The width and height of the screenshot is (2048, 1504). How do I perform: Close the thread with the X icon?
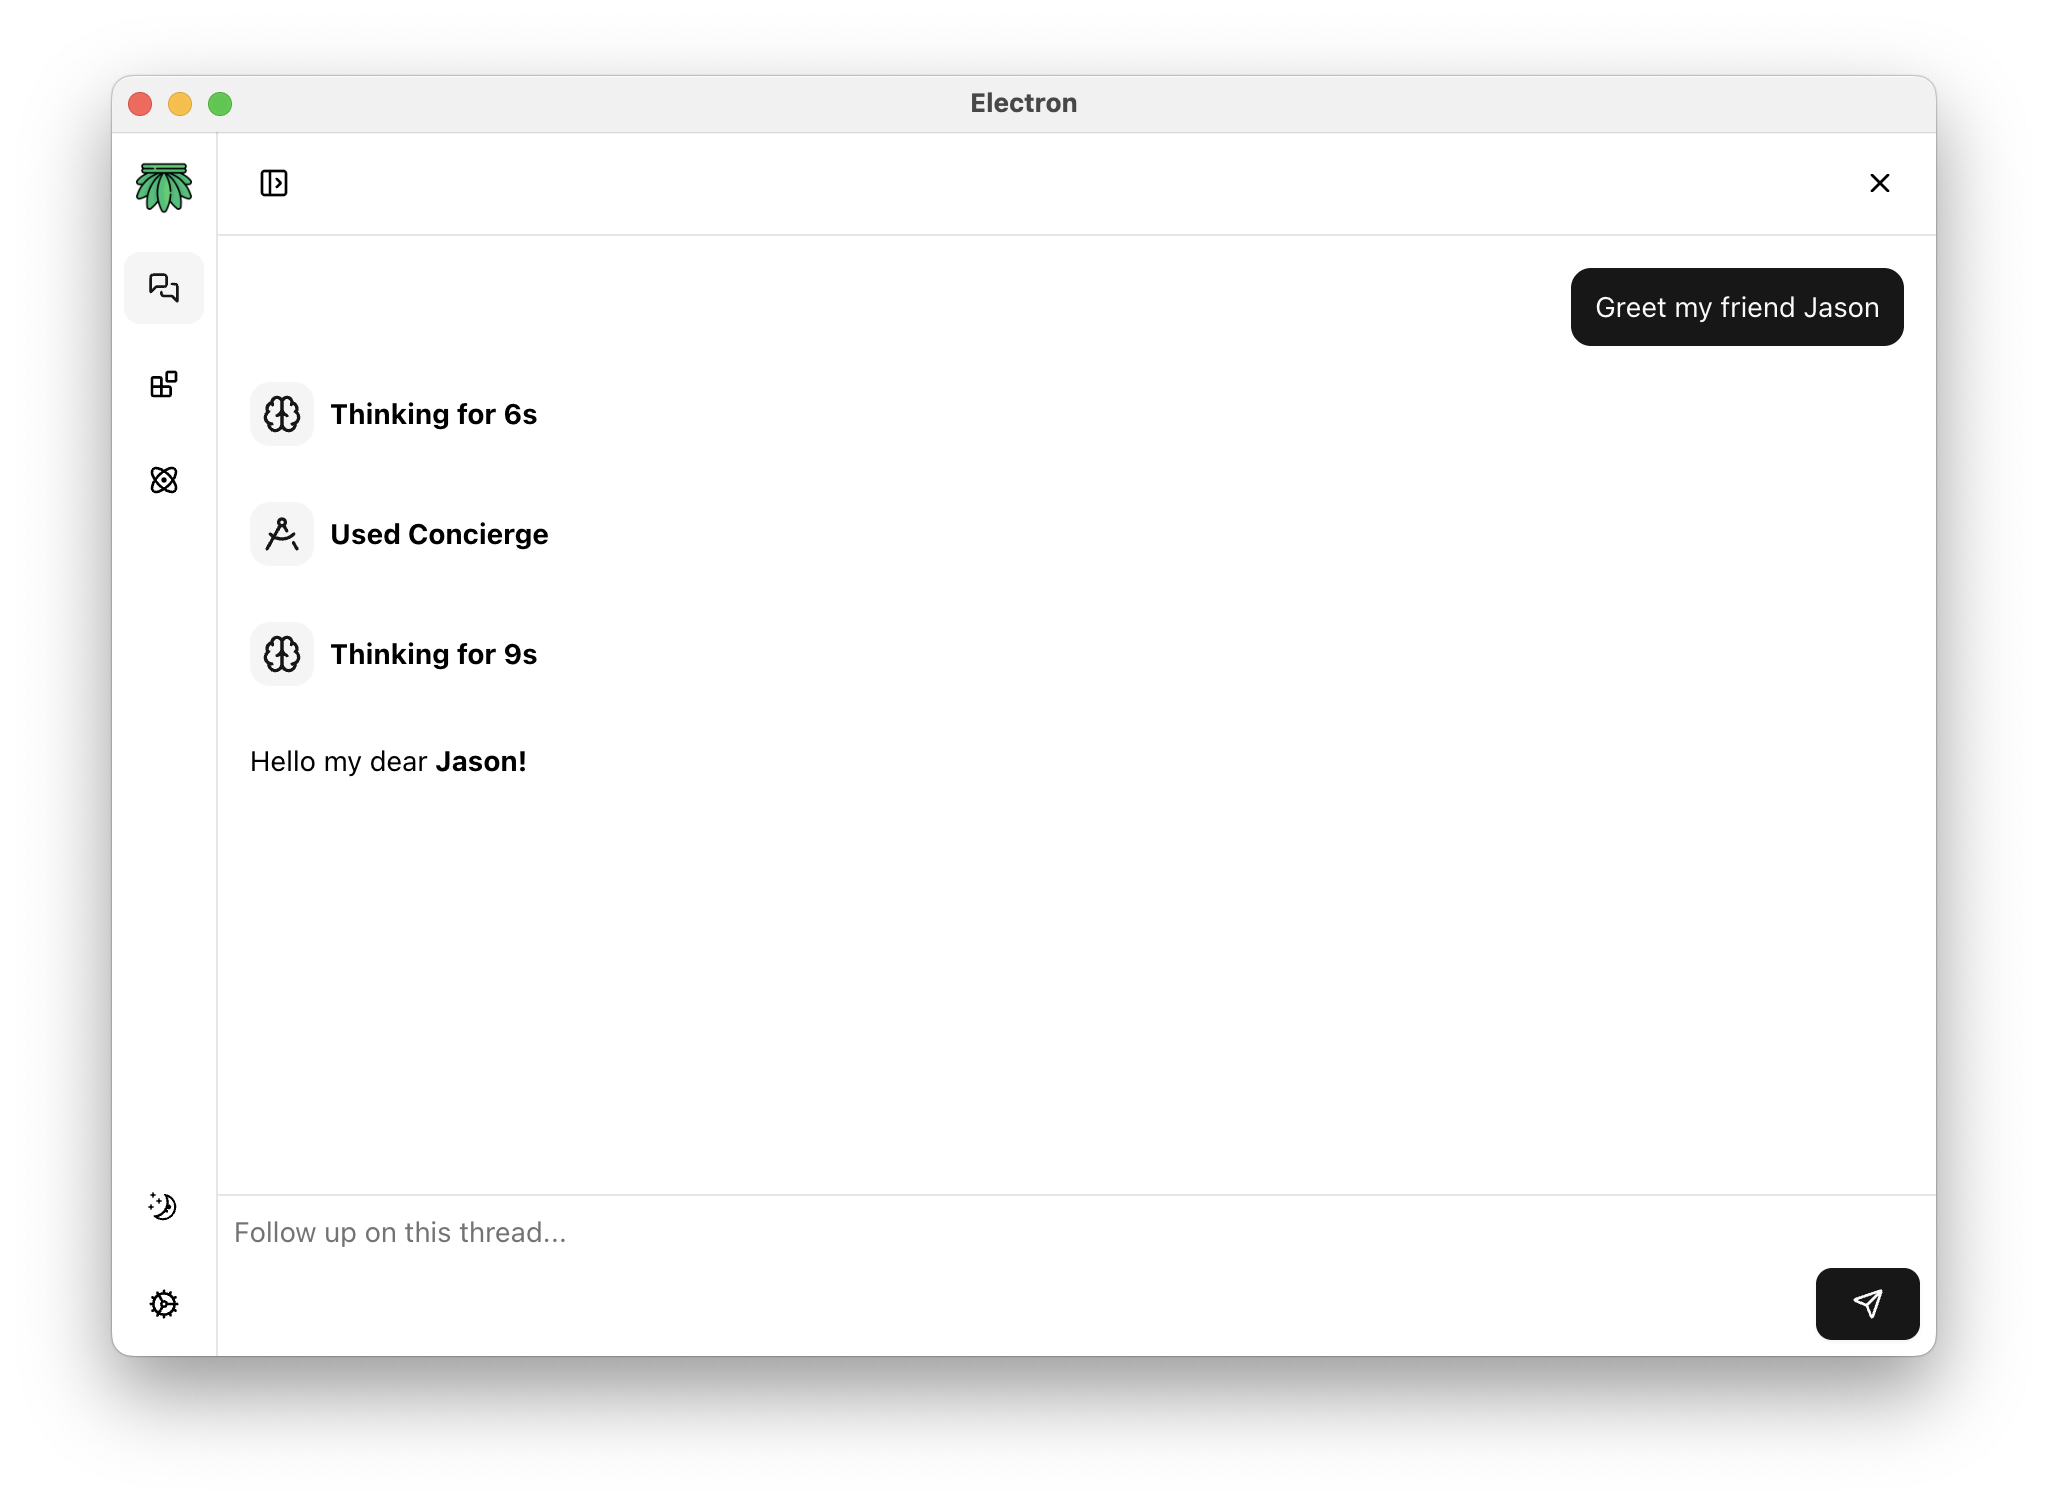(x=1879, y=183)
